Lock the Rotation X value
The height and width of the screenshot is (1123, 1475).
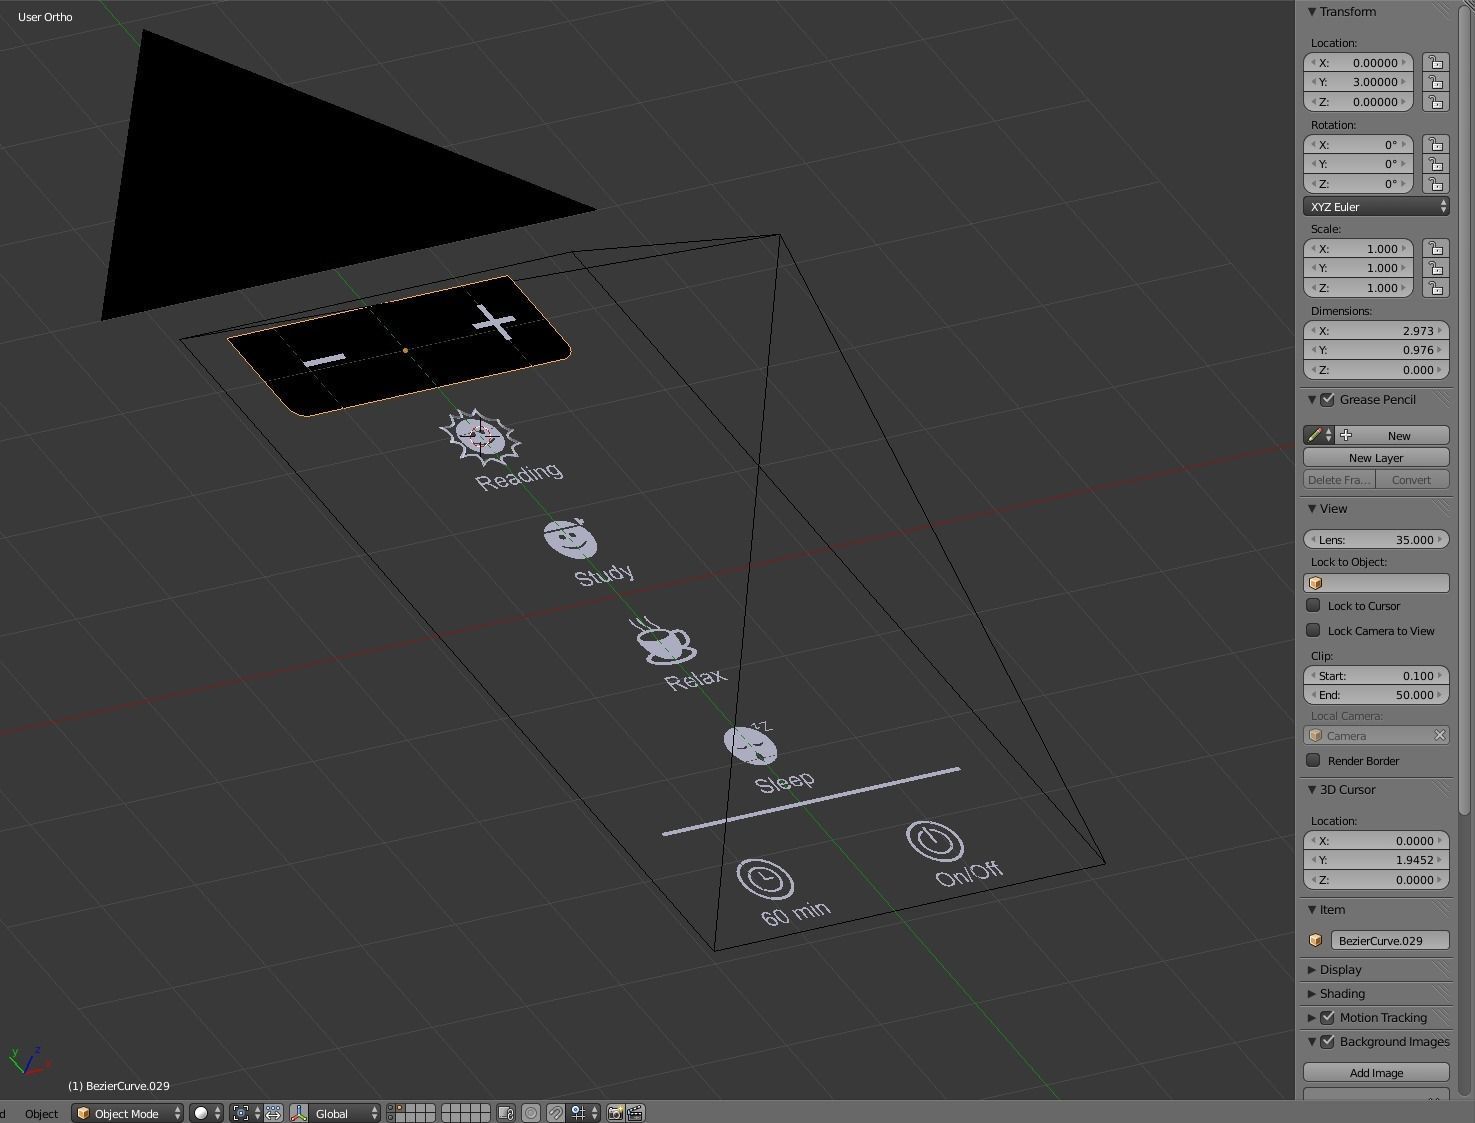point(1436,144)
